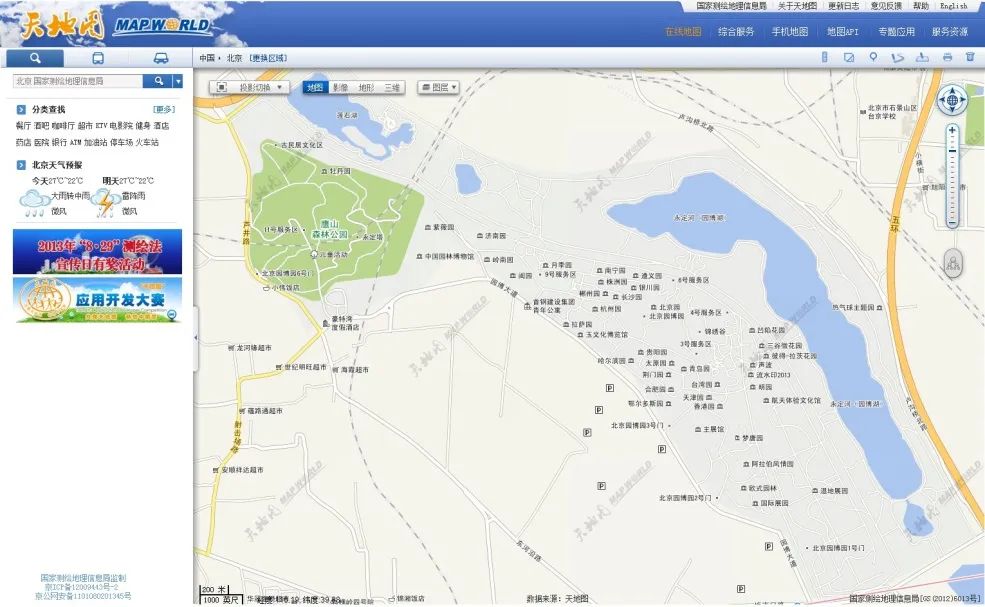Click the map export download icon
Screen dimensions: 985x607
tap(922, 57)
